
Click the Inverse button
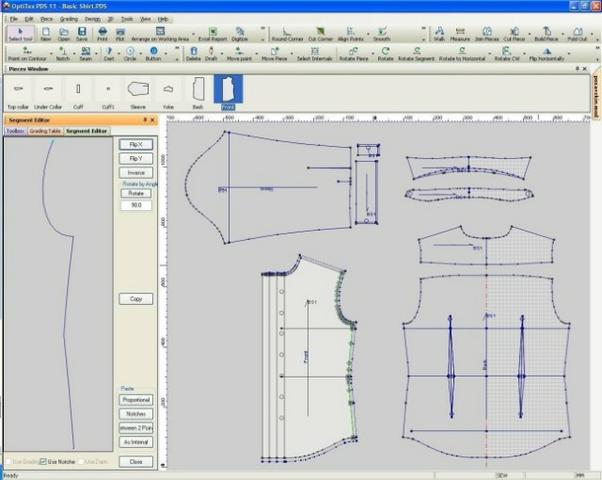(x=136, y=173)
